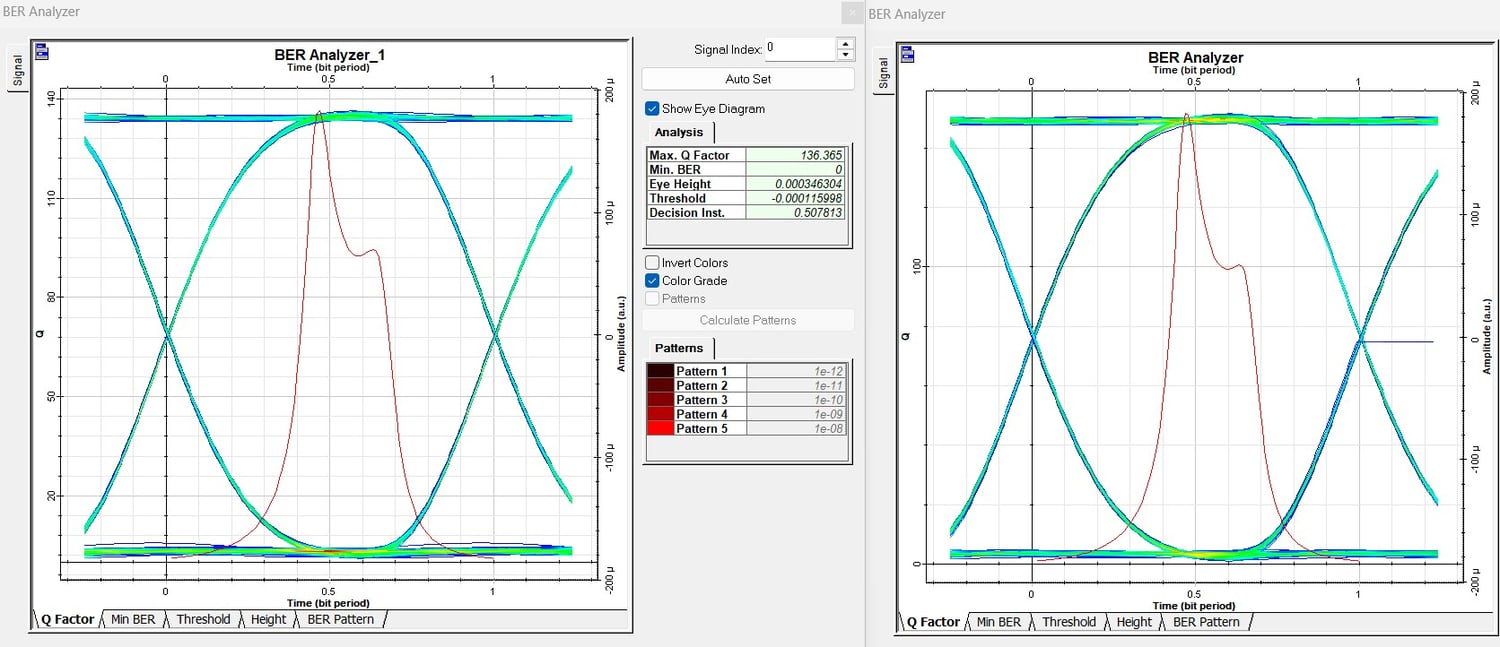1500x647 pixels.
Task: Click the Auto Set button
Action: click(748, 79)
